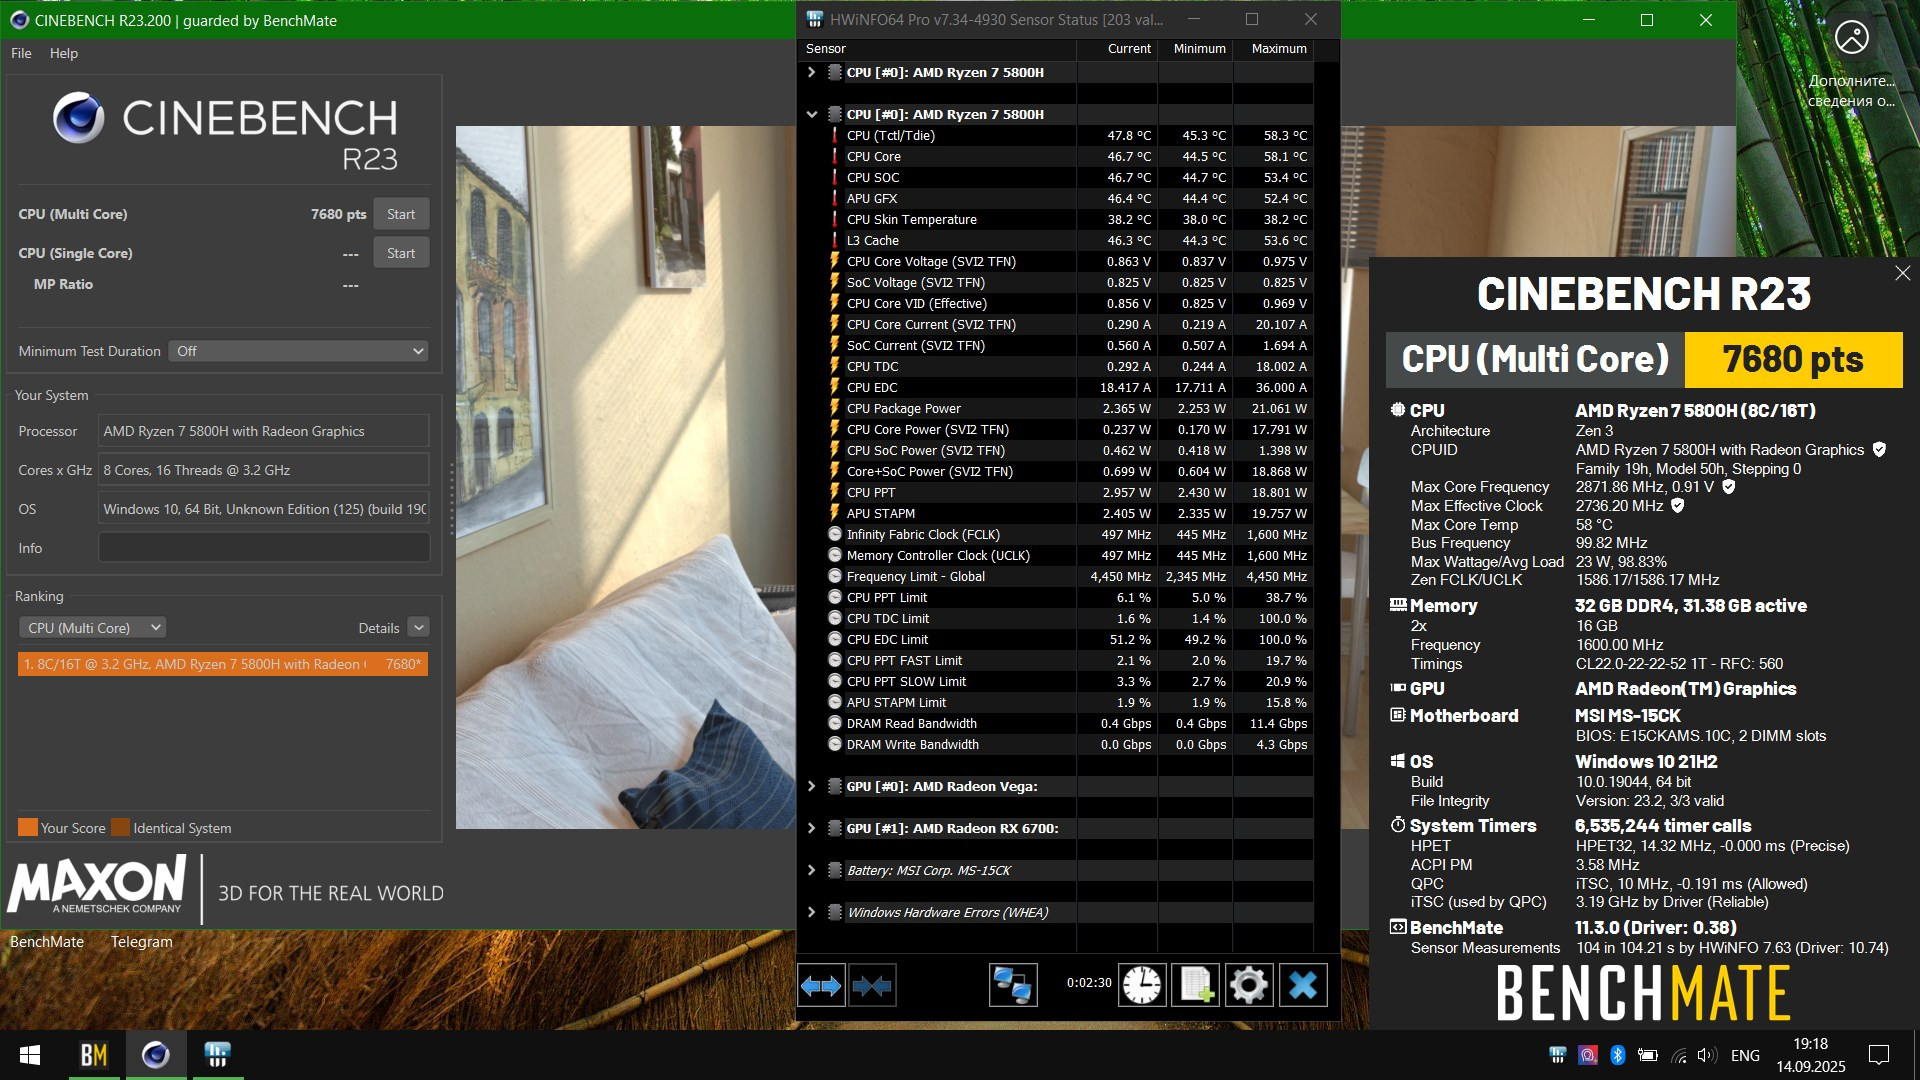
Task: Start the CPU (Single Core) test
Action: (x=401, y=253)
